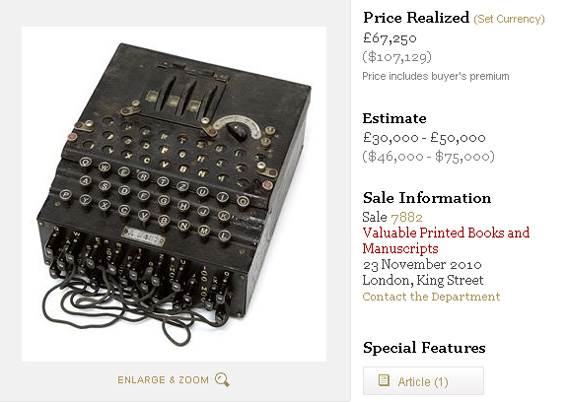Click the Price Realized heading
This screenshot has height=402, width=568.
416,18
